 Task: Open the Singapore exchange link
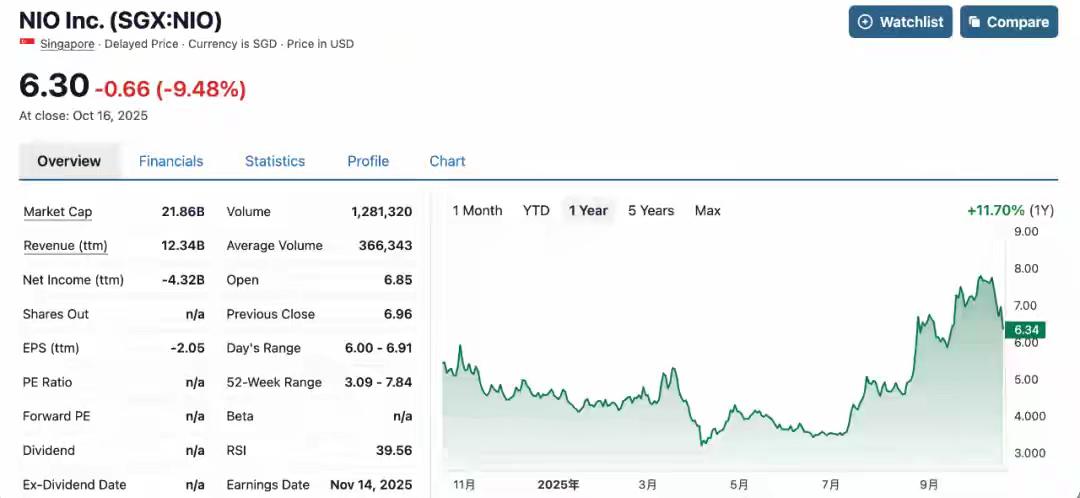coord(67,44)
